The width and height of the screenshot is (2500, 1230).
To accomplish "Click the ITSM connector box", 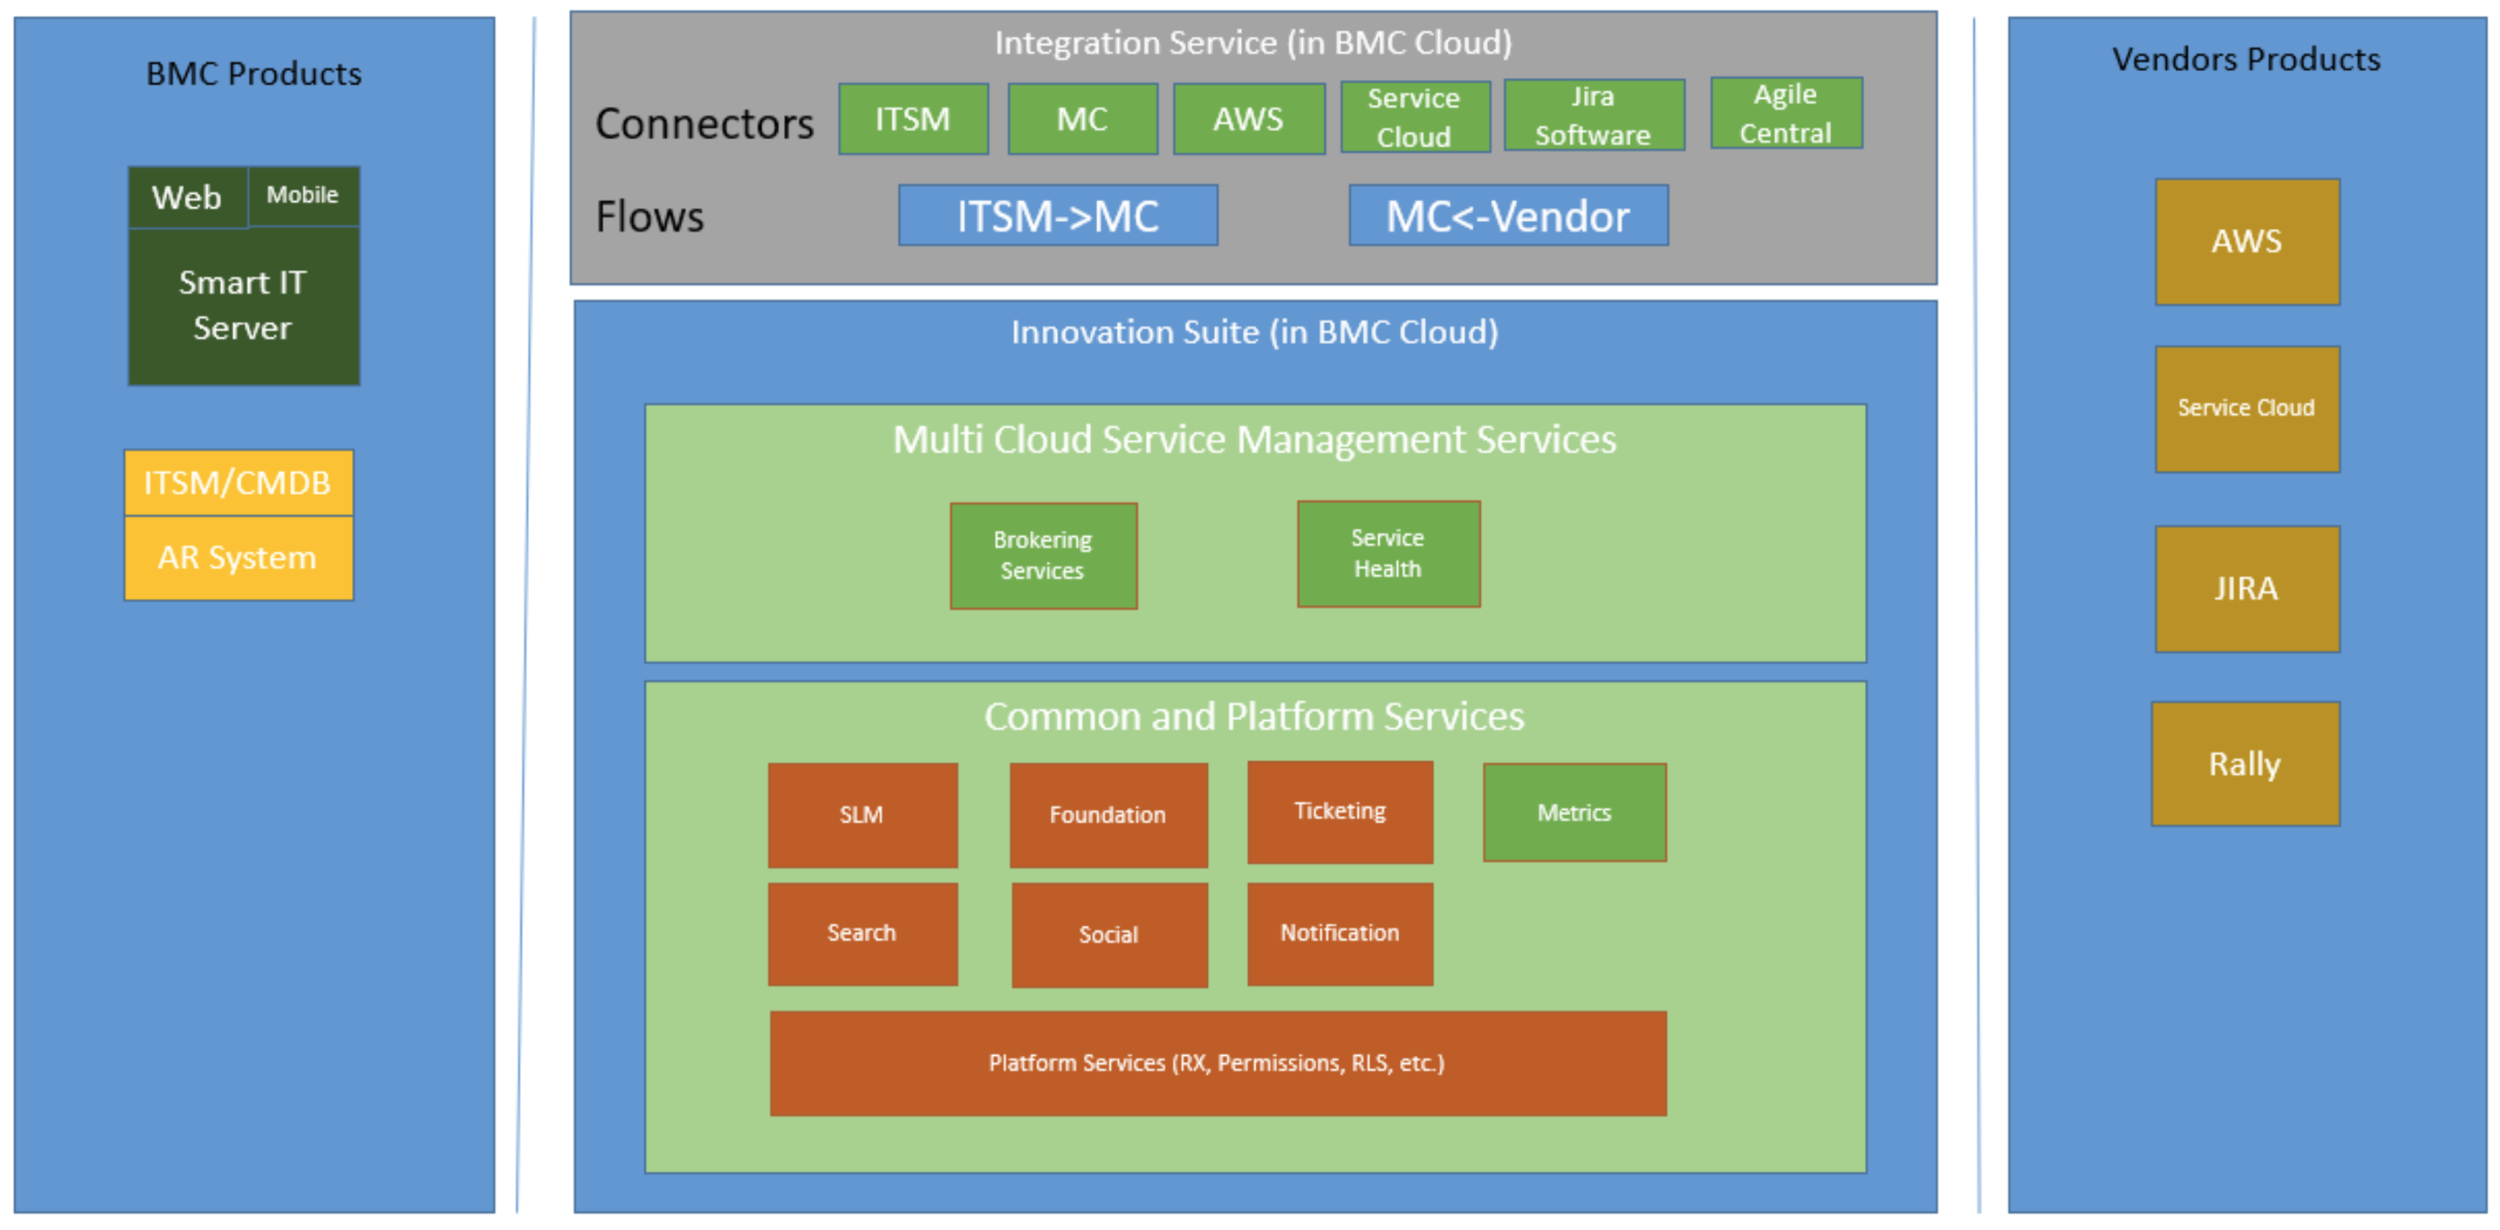I will click(x=913, y=119).
